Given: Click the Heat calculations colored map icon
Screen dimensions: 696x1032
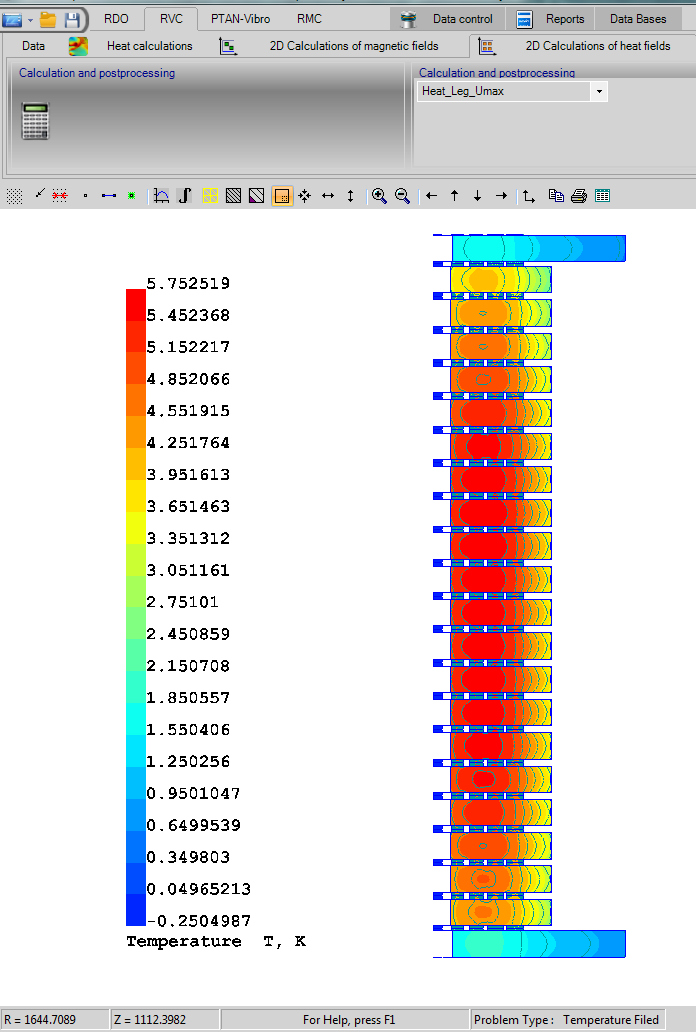Looking at the screenshot, I should (78, 46).
